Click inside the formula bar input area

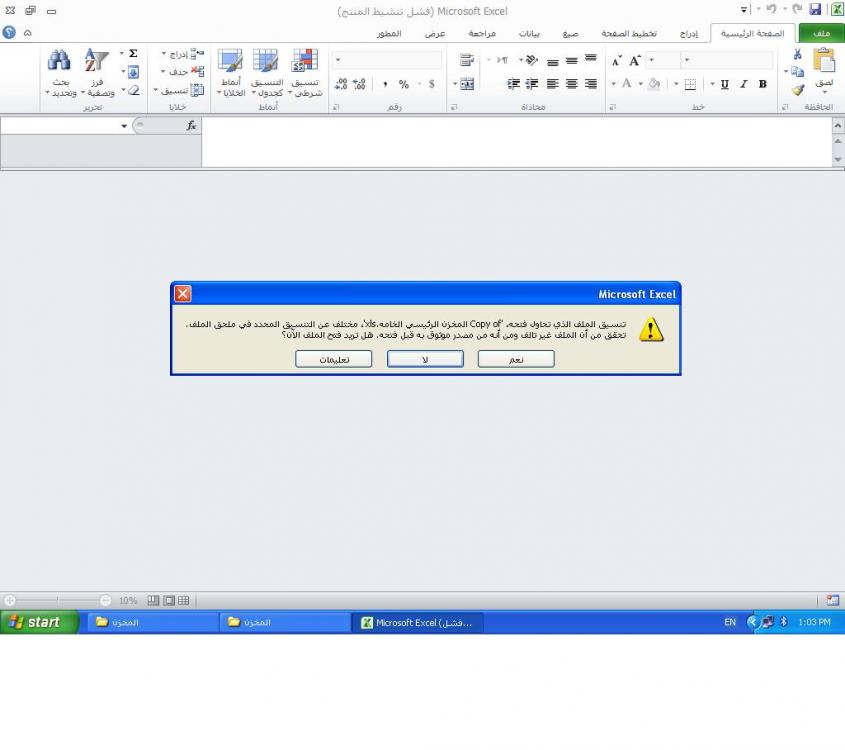click(x=517, y=142)
